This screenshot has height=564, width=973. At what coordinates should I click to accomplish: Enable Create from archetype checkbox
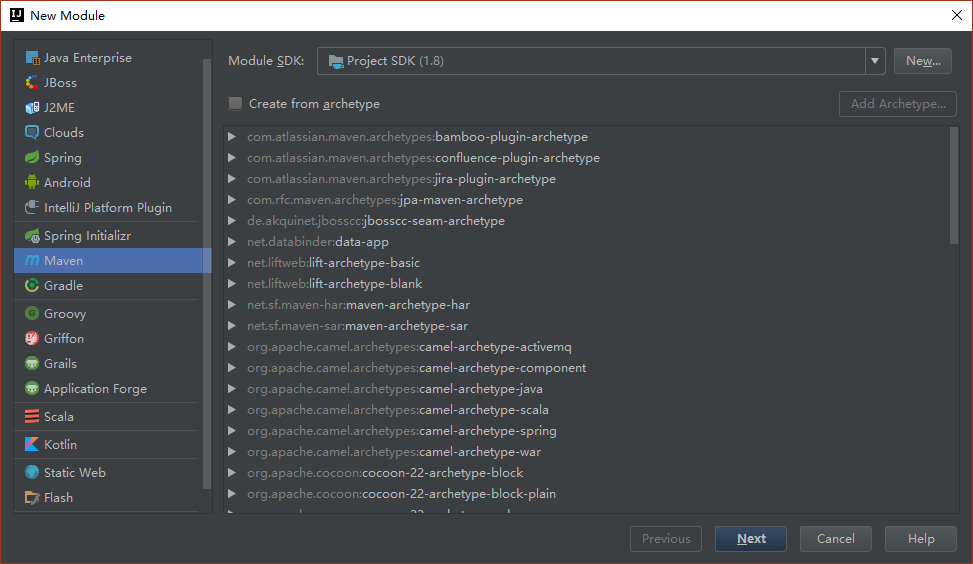point(235,104)
